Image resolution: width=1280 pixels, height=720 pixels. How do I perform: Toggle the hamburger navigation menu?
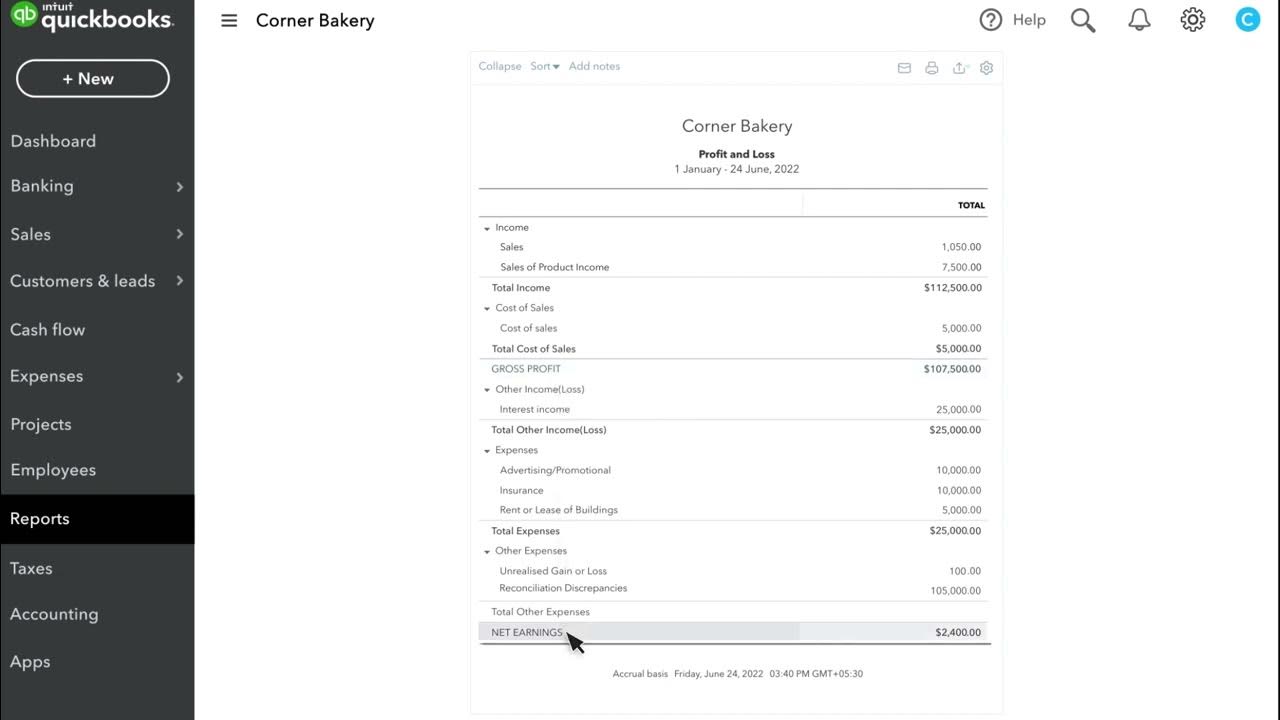[229, 20]
